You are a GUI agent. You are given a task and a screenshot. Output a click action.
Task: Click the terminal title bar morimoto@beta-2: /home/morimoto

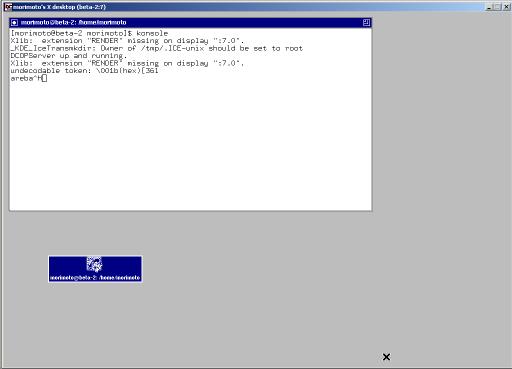tap(190, 23)
